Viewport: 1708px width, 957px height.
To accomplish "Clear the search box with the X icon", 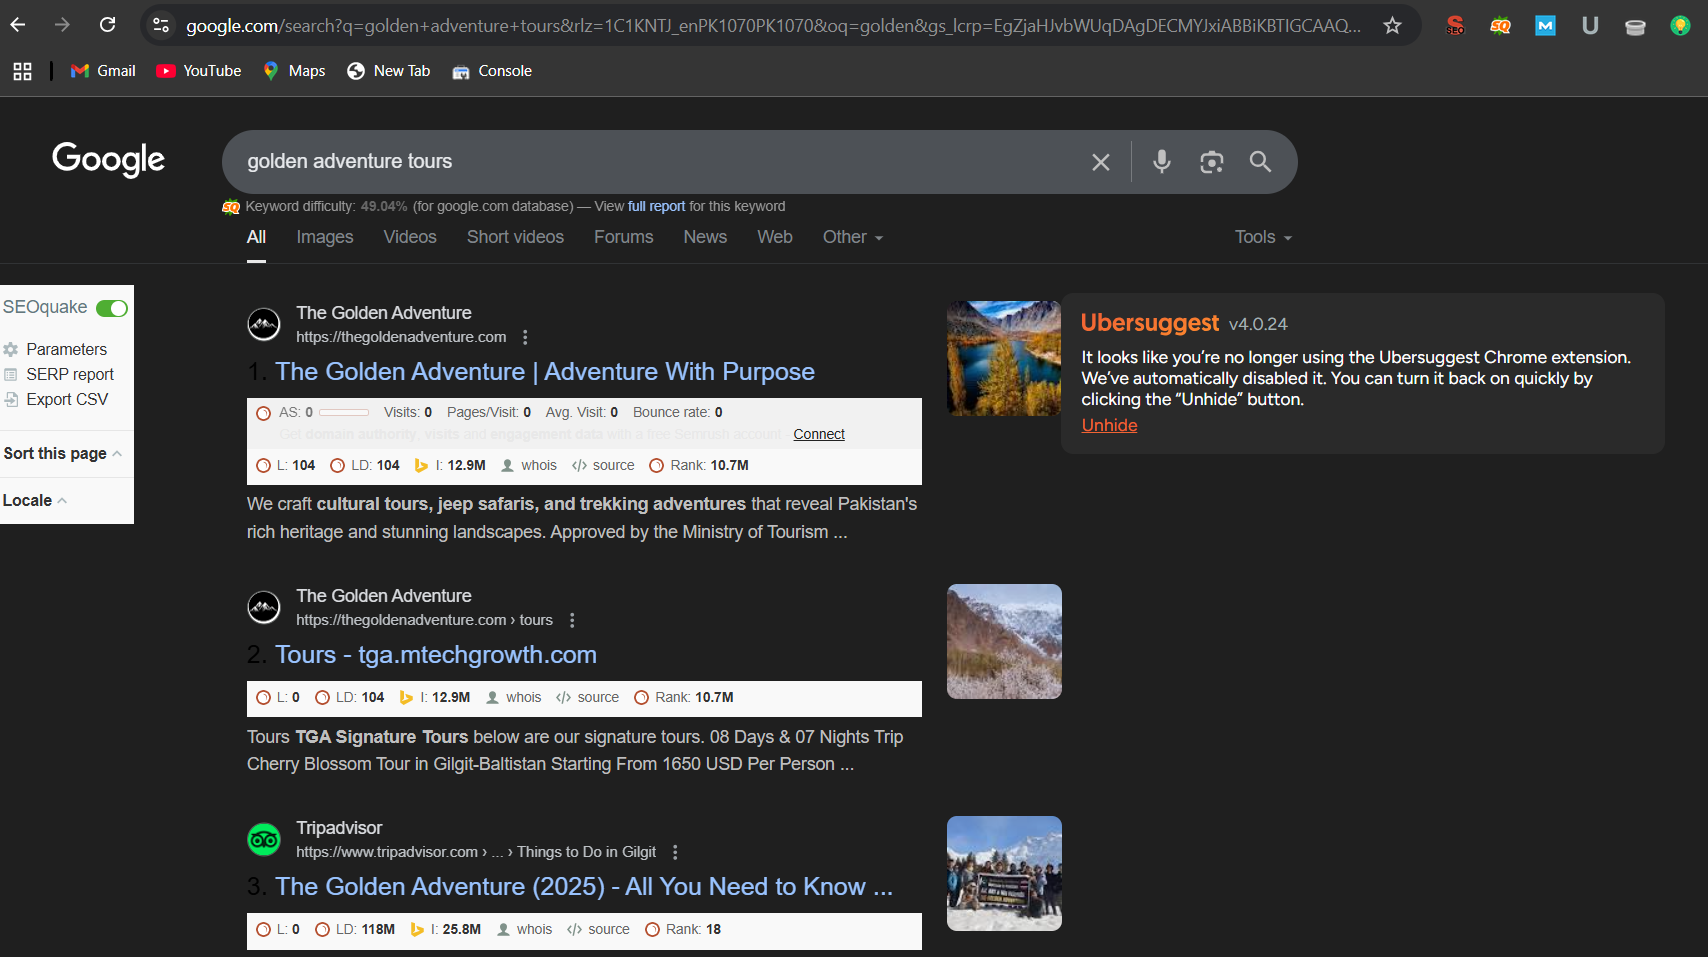I will point(1101,162).
